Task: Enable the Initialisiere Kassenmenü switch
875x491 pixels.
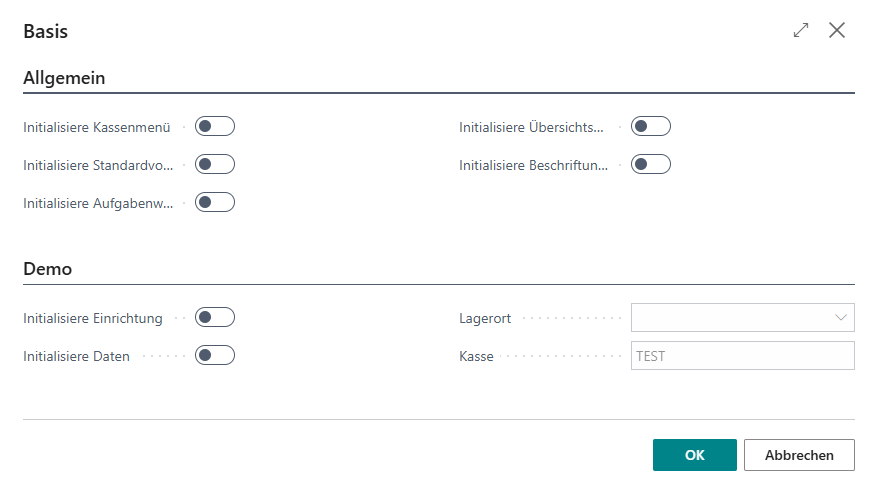Action: click(215, 126)
